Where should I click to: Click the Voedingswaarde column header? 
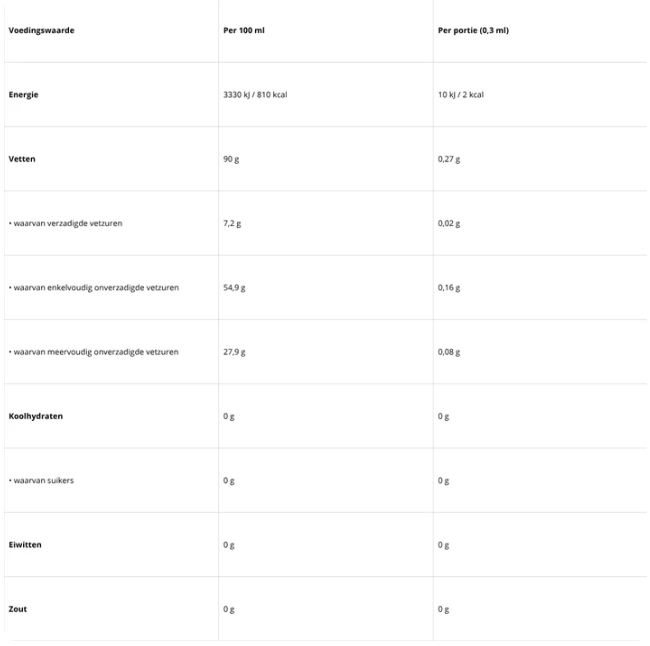pos(41,30)
